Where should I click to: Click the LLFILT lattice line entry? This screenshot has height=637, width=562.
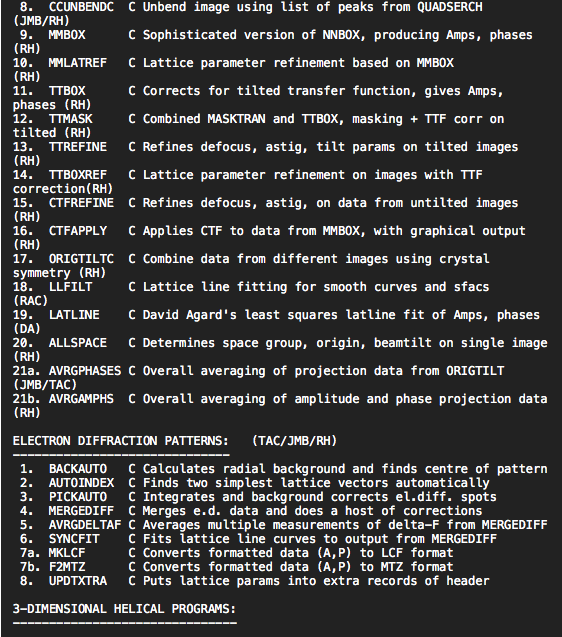[71, 287]
